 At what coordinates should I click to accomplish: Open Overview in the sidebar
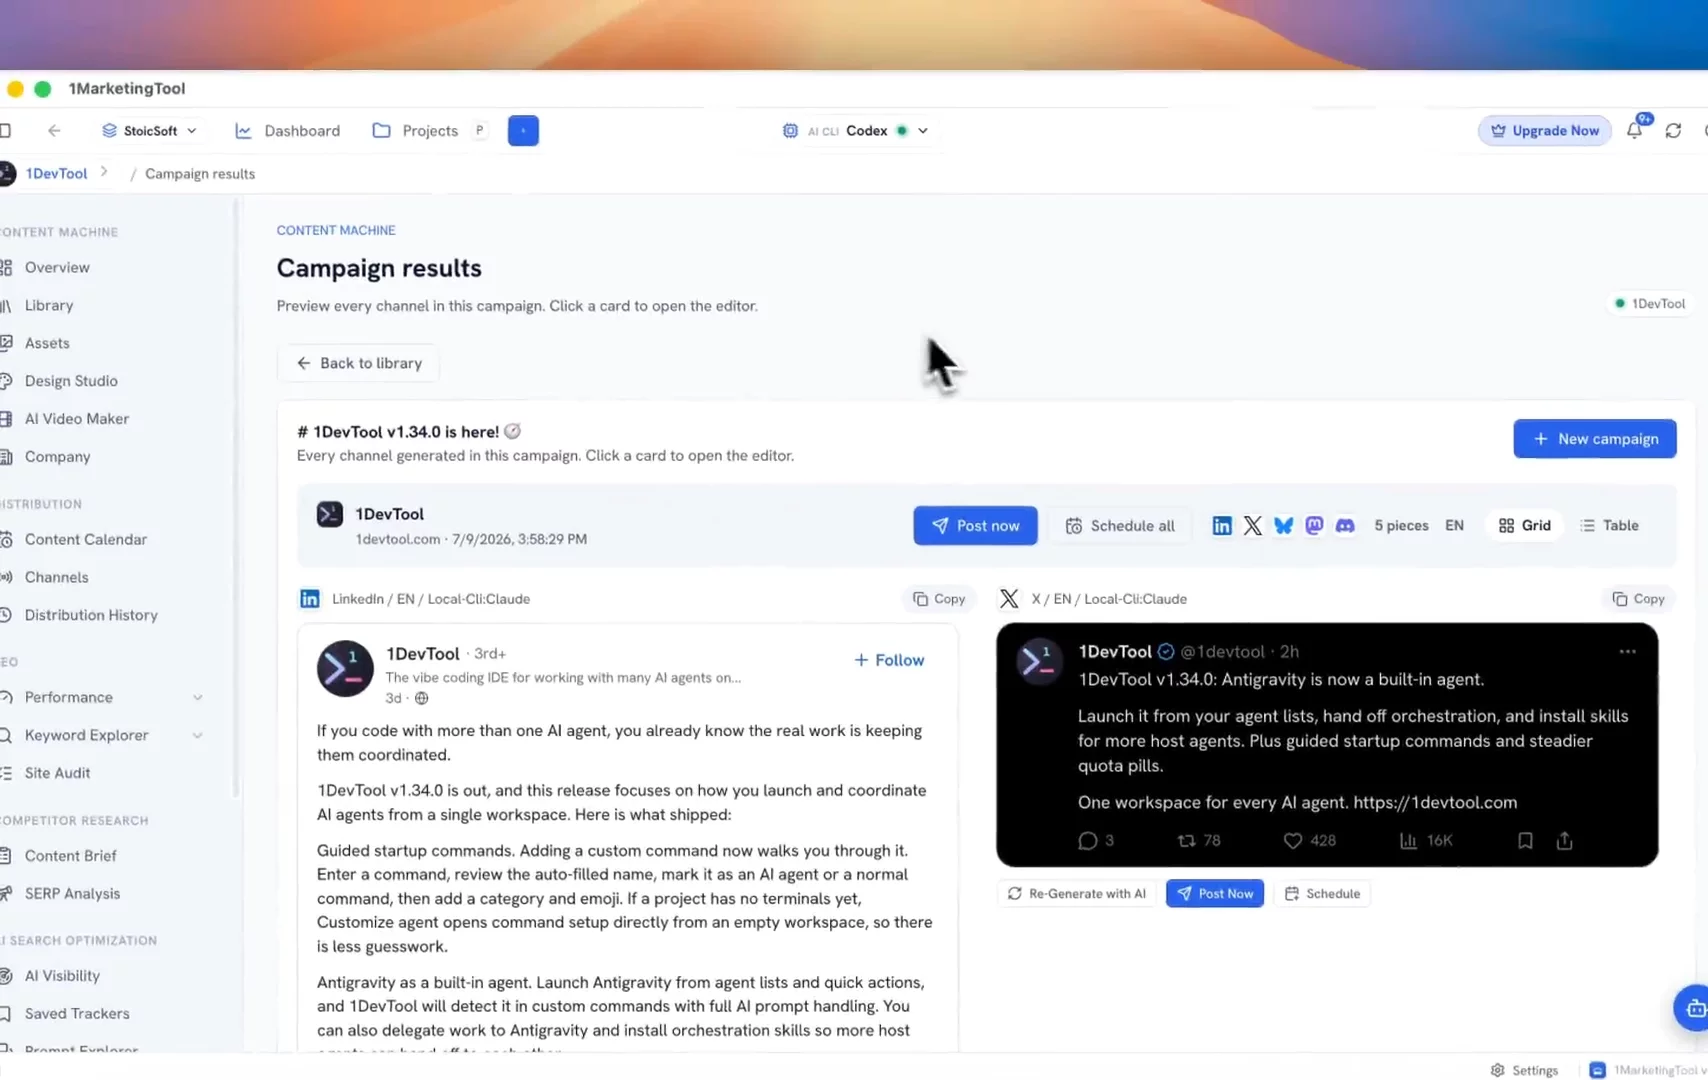pos(57,268)
